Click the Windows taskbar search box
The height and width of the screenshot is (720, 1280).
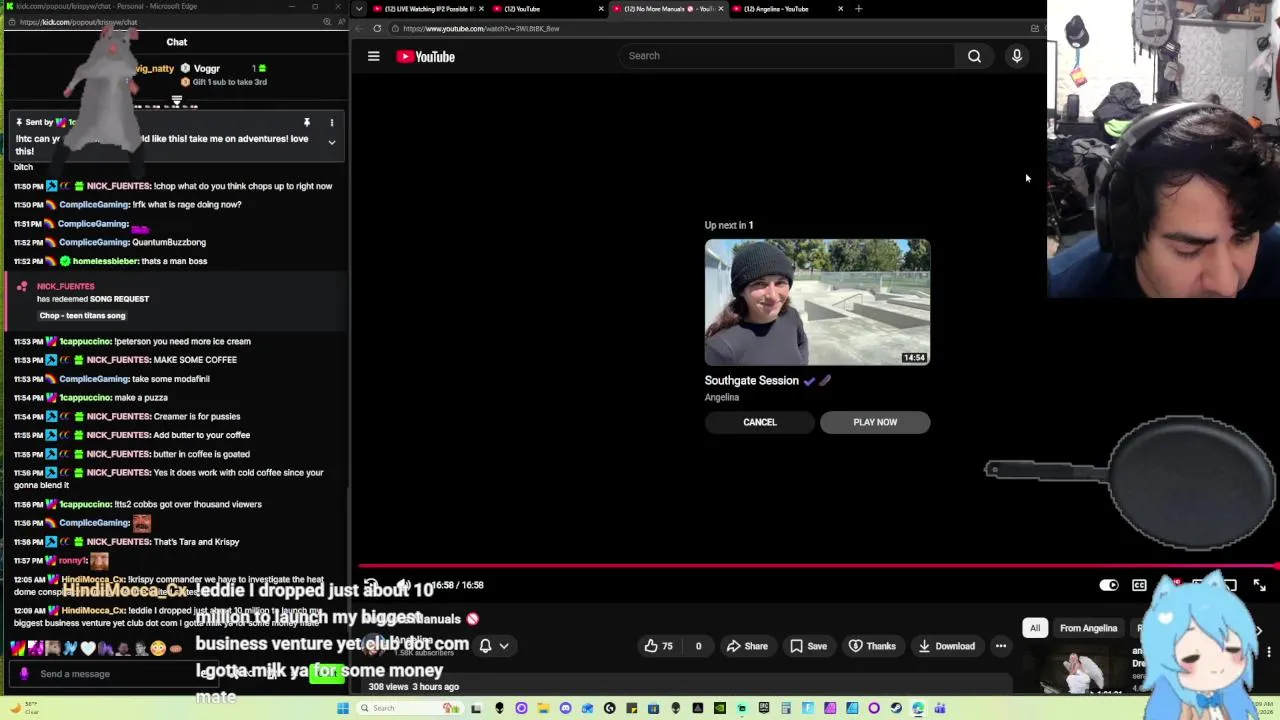click(x=410, y=708)
